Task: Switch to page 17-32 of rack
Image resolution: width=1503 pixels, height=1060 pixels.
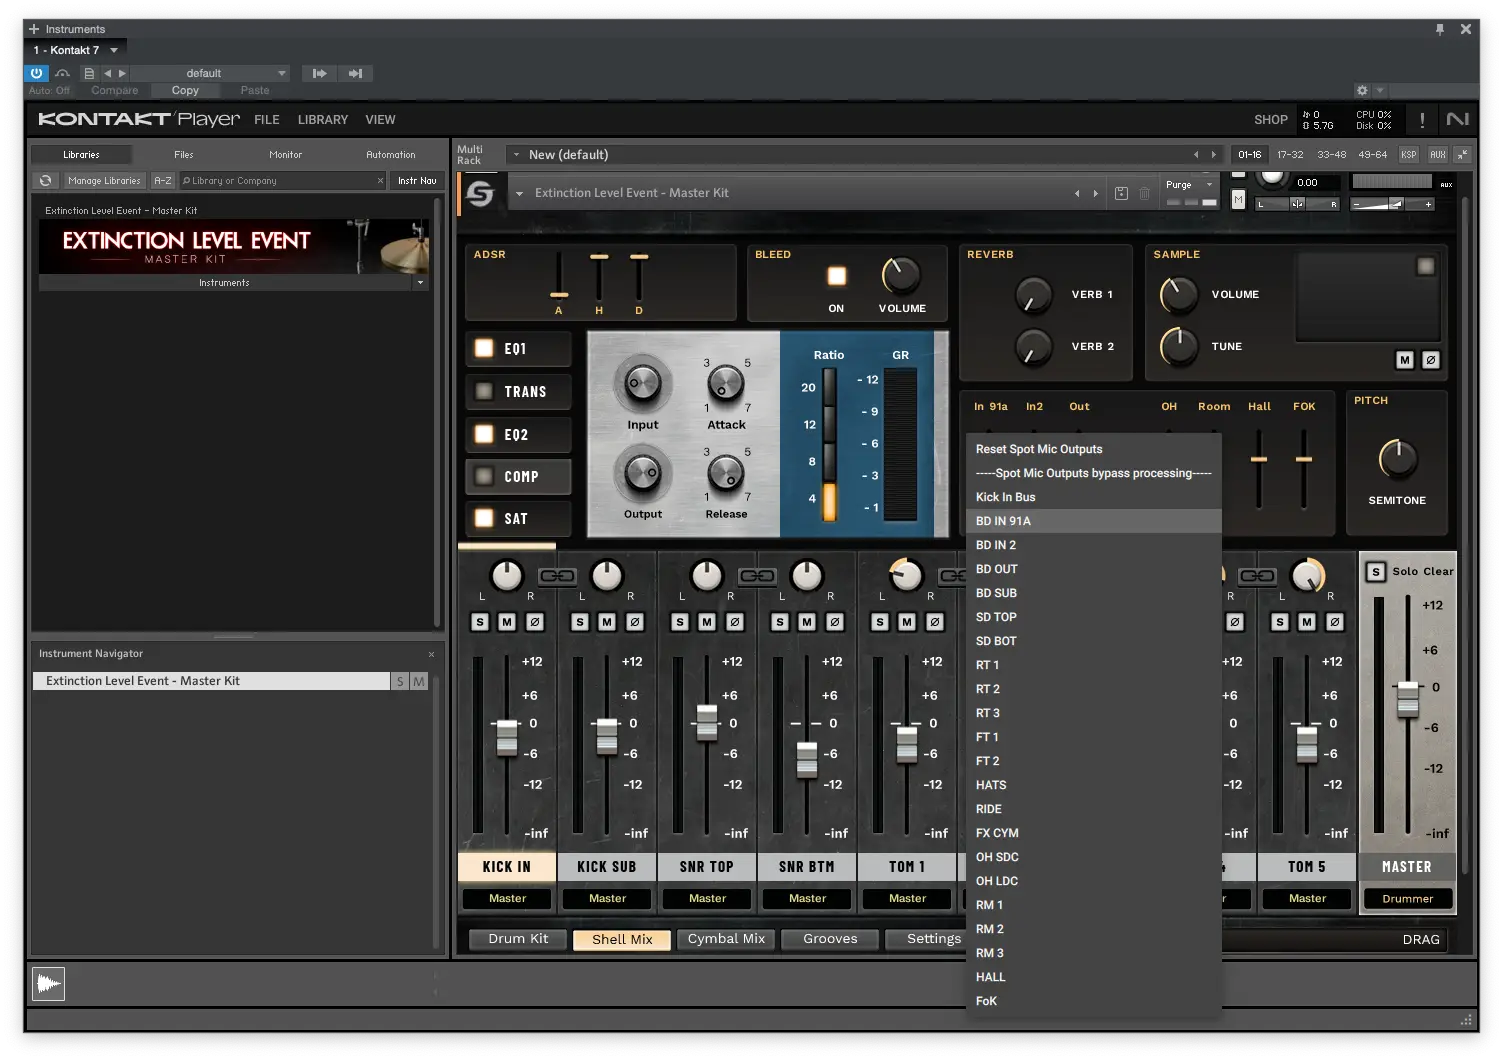Action: 1290,155
